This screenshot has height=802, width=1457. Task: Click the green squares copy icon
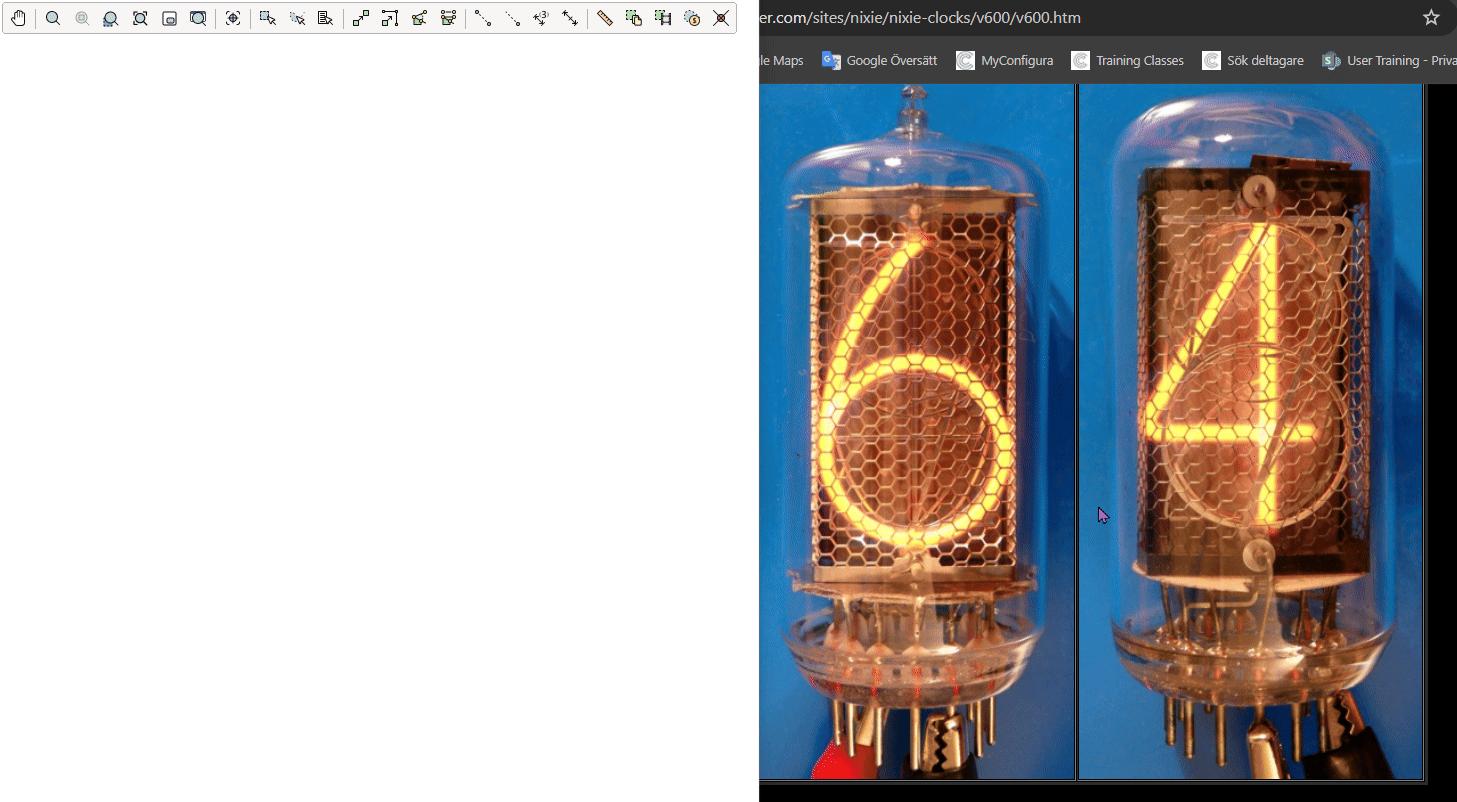pos(634,18)
